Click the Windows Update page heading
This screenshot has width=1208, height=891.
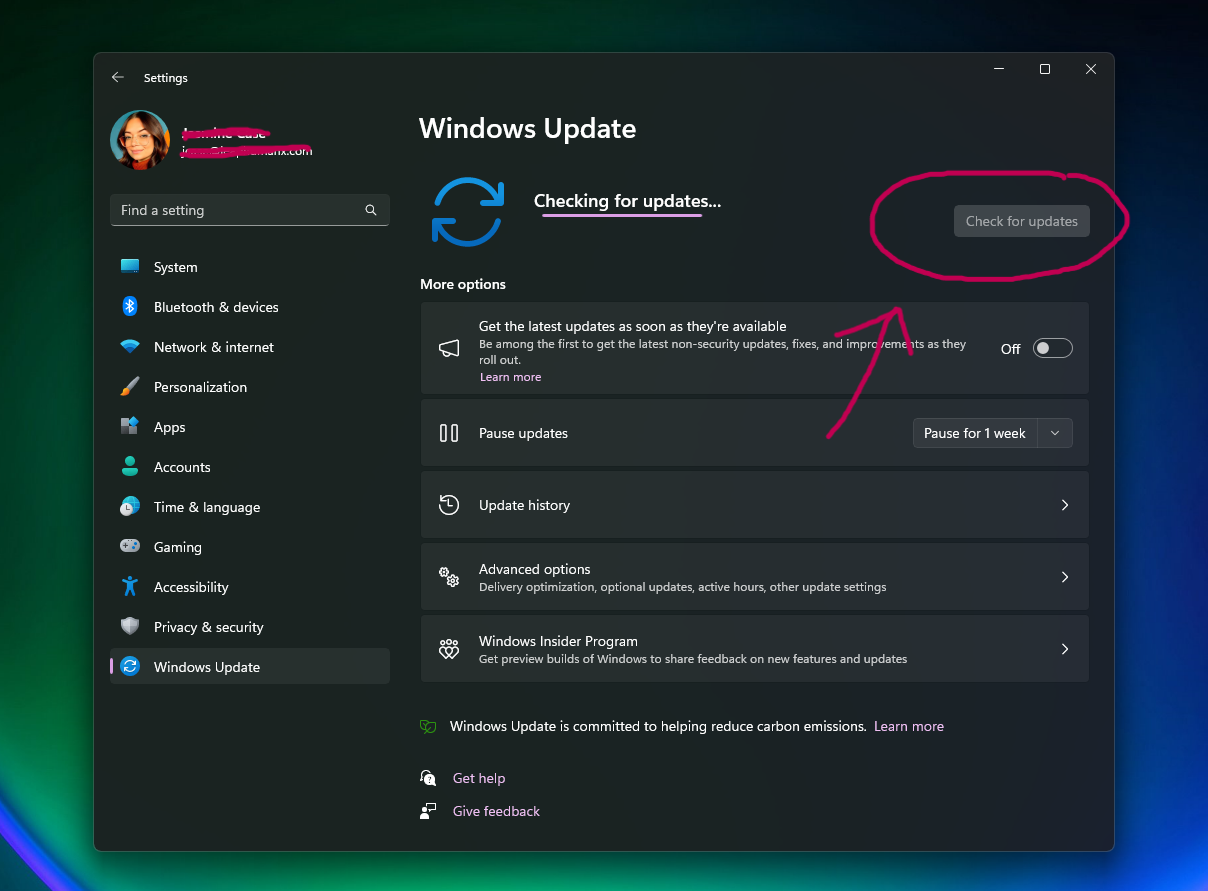point(527,128)
